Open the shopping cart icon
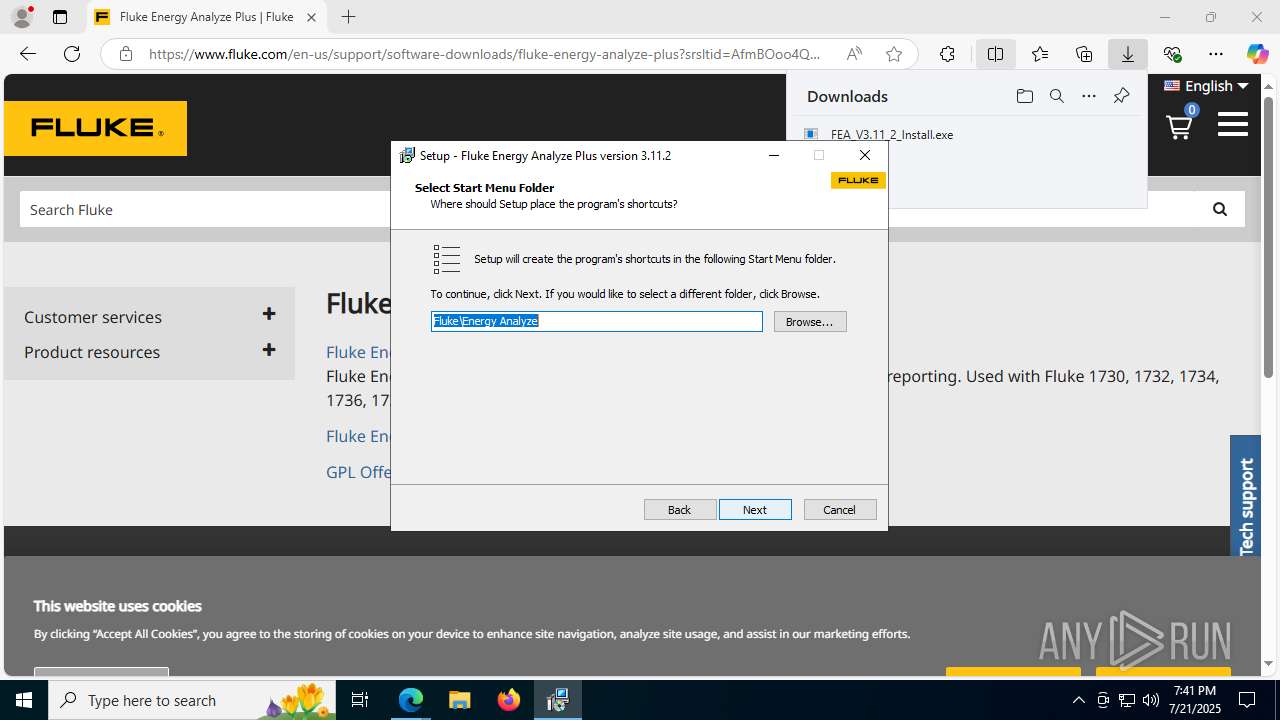Image resolution: width=1280 pixels, height=720 pixels. [x=1180, y=127]
